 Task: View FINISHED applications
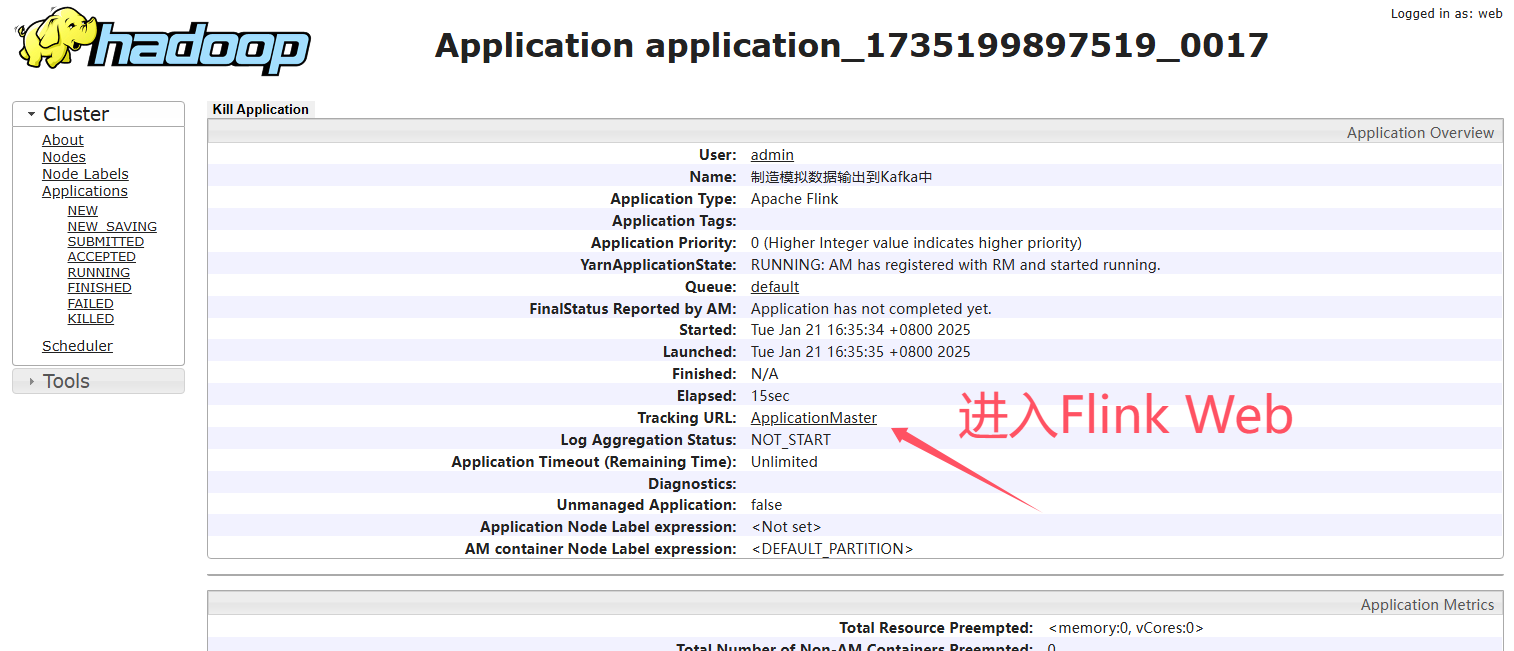(99, 288)
